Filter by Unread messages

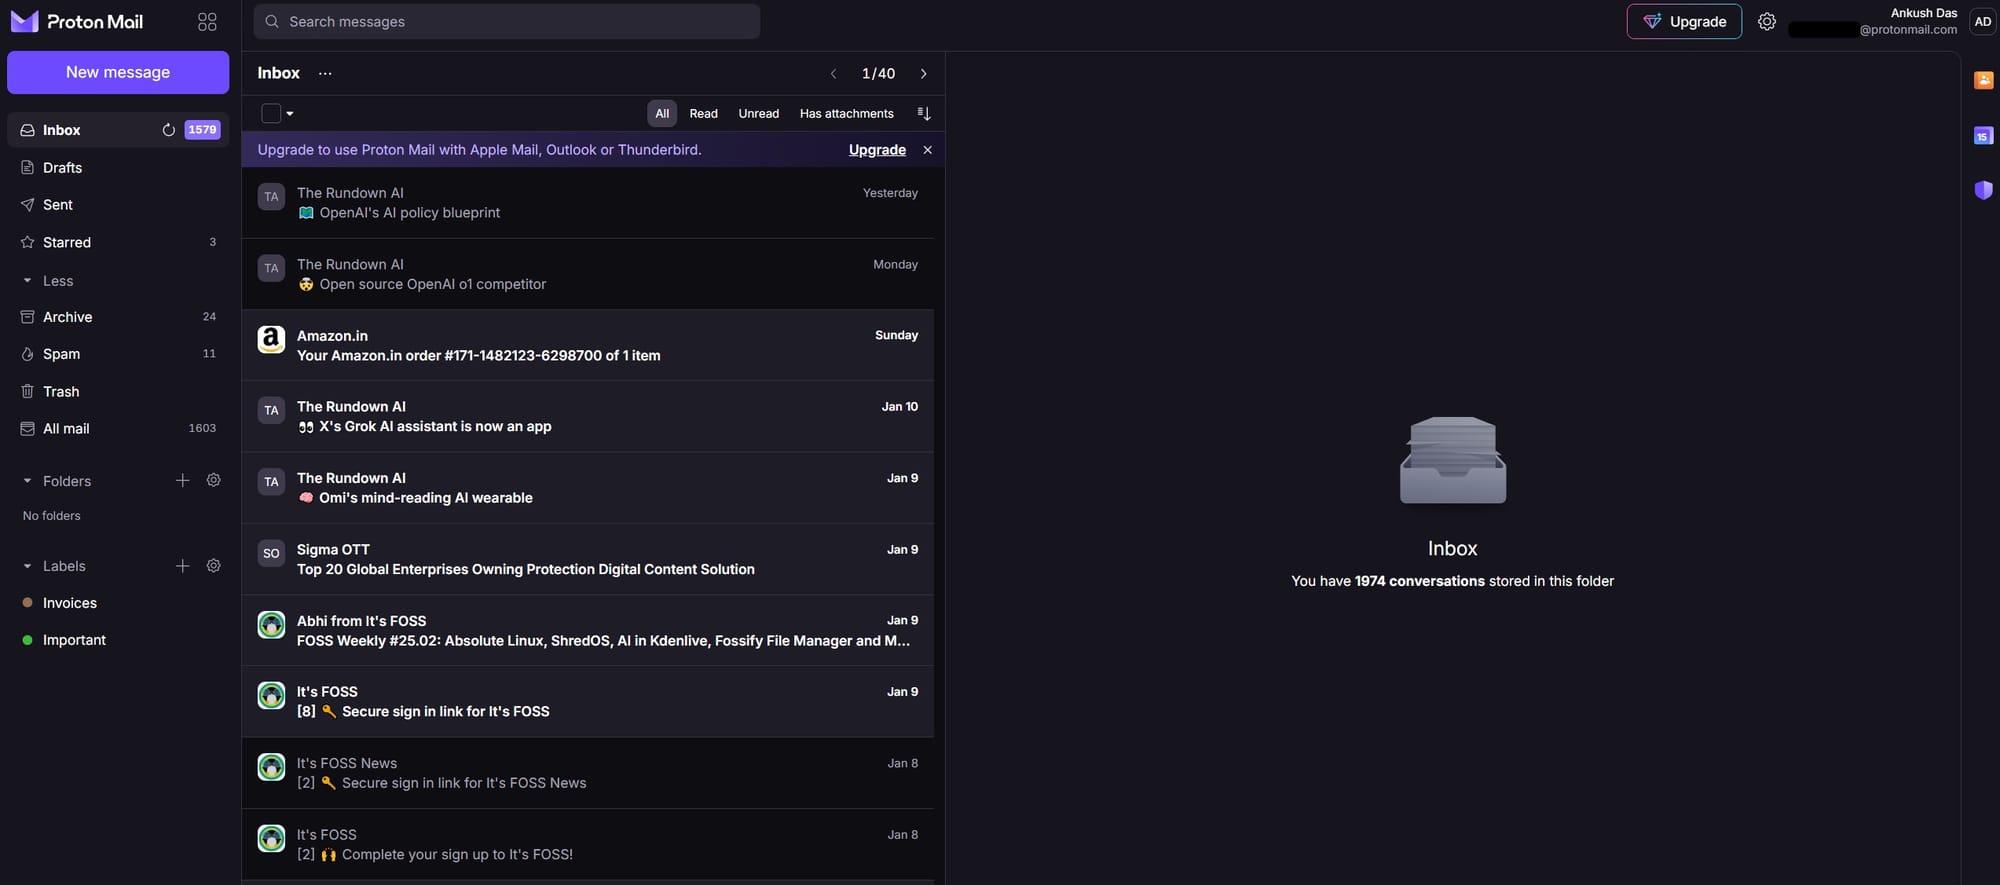pyautogui.click(x=758, y=113)
